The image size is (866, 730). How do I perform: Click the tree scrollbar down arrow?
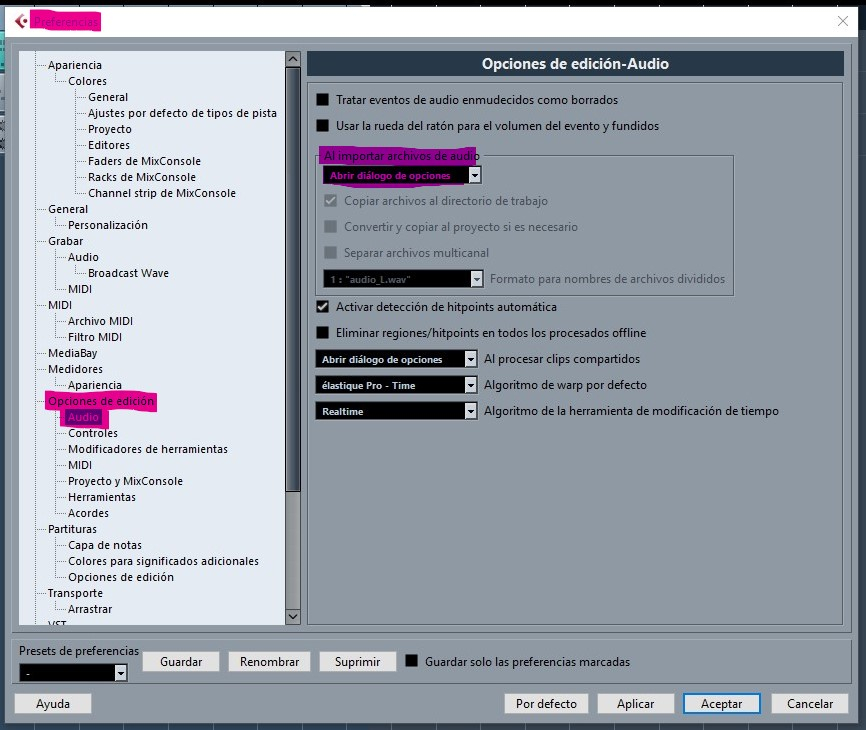[293, 616]
